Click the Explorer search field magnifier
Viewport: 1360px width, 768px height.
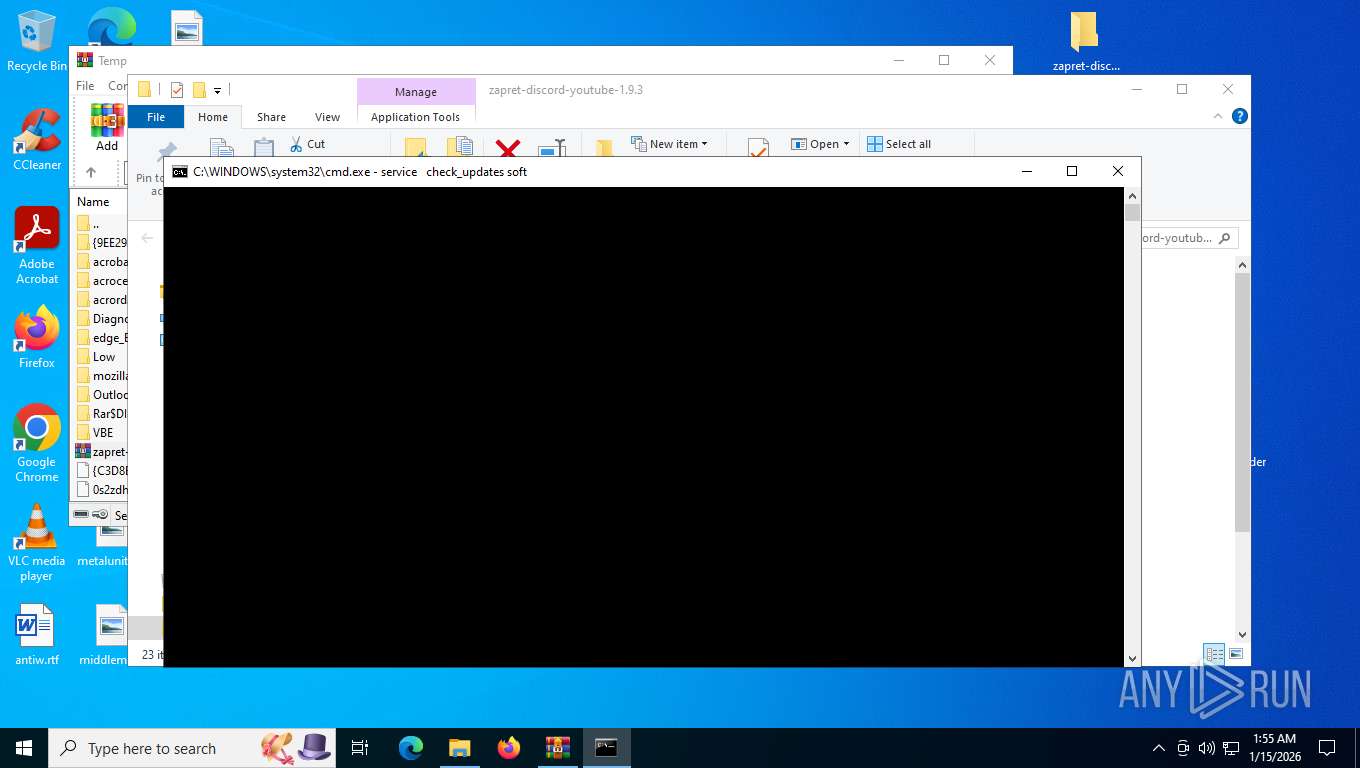tap(1225, 238)
